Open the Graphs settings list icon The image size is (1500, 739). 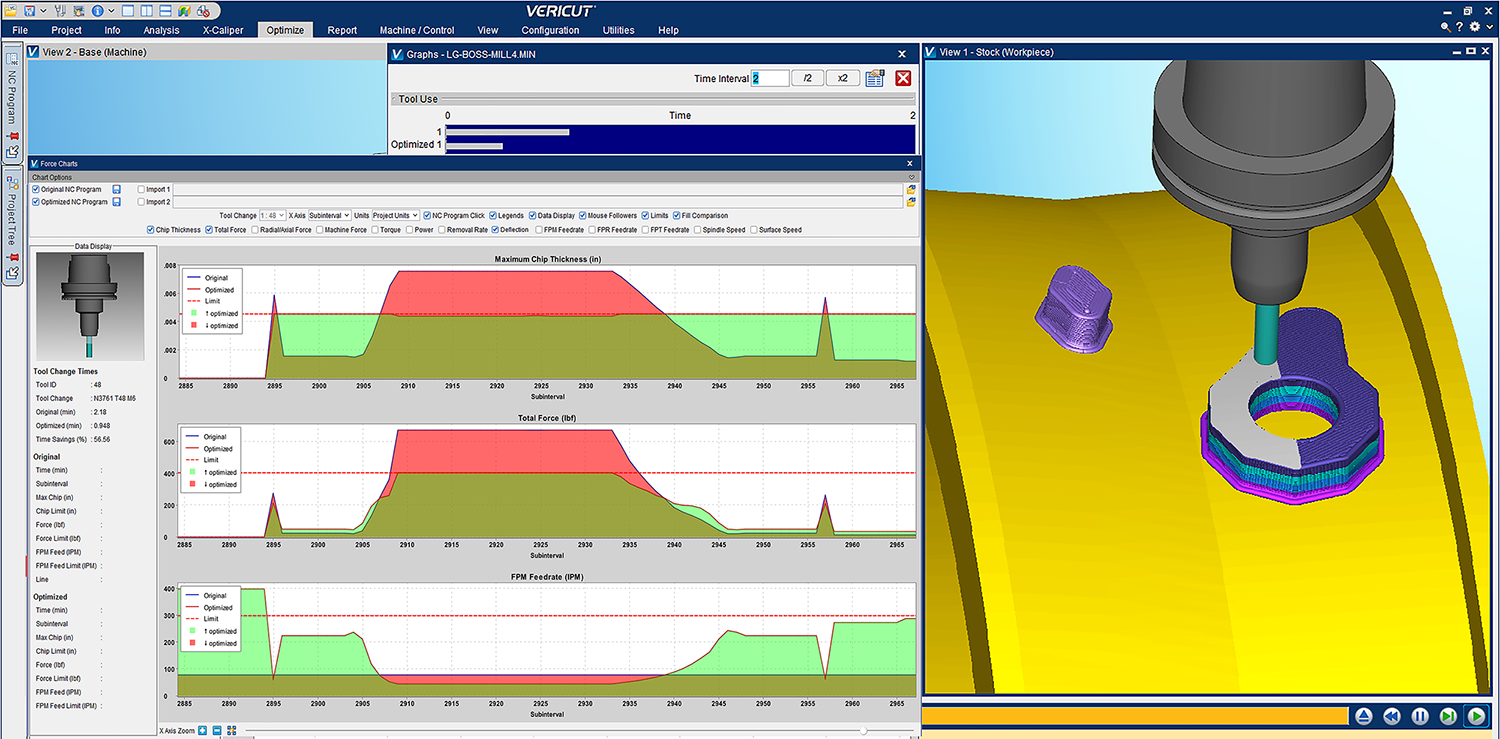pyautogui.click(x=874, y=78)
